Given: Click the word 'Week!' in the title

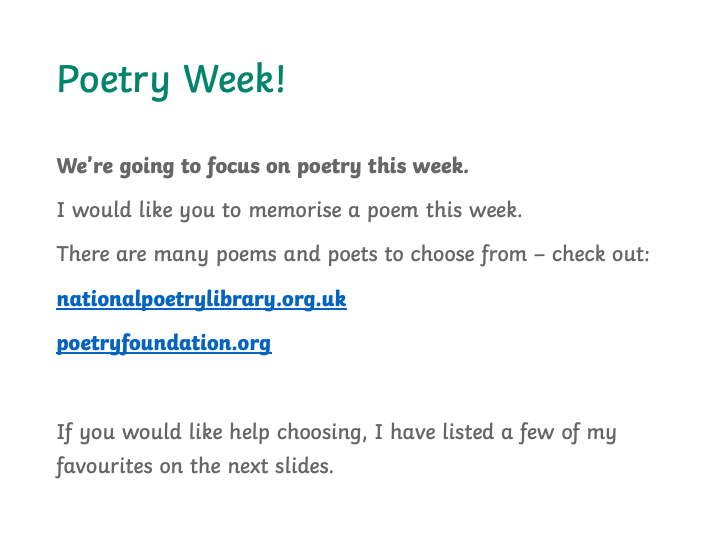Looking at the screenshot, I should coord(234,79).
